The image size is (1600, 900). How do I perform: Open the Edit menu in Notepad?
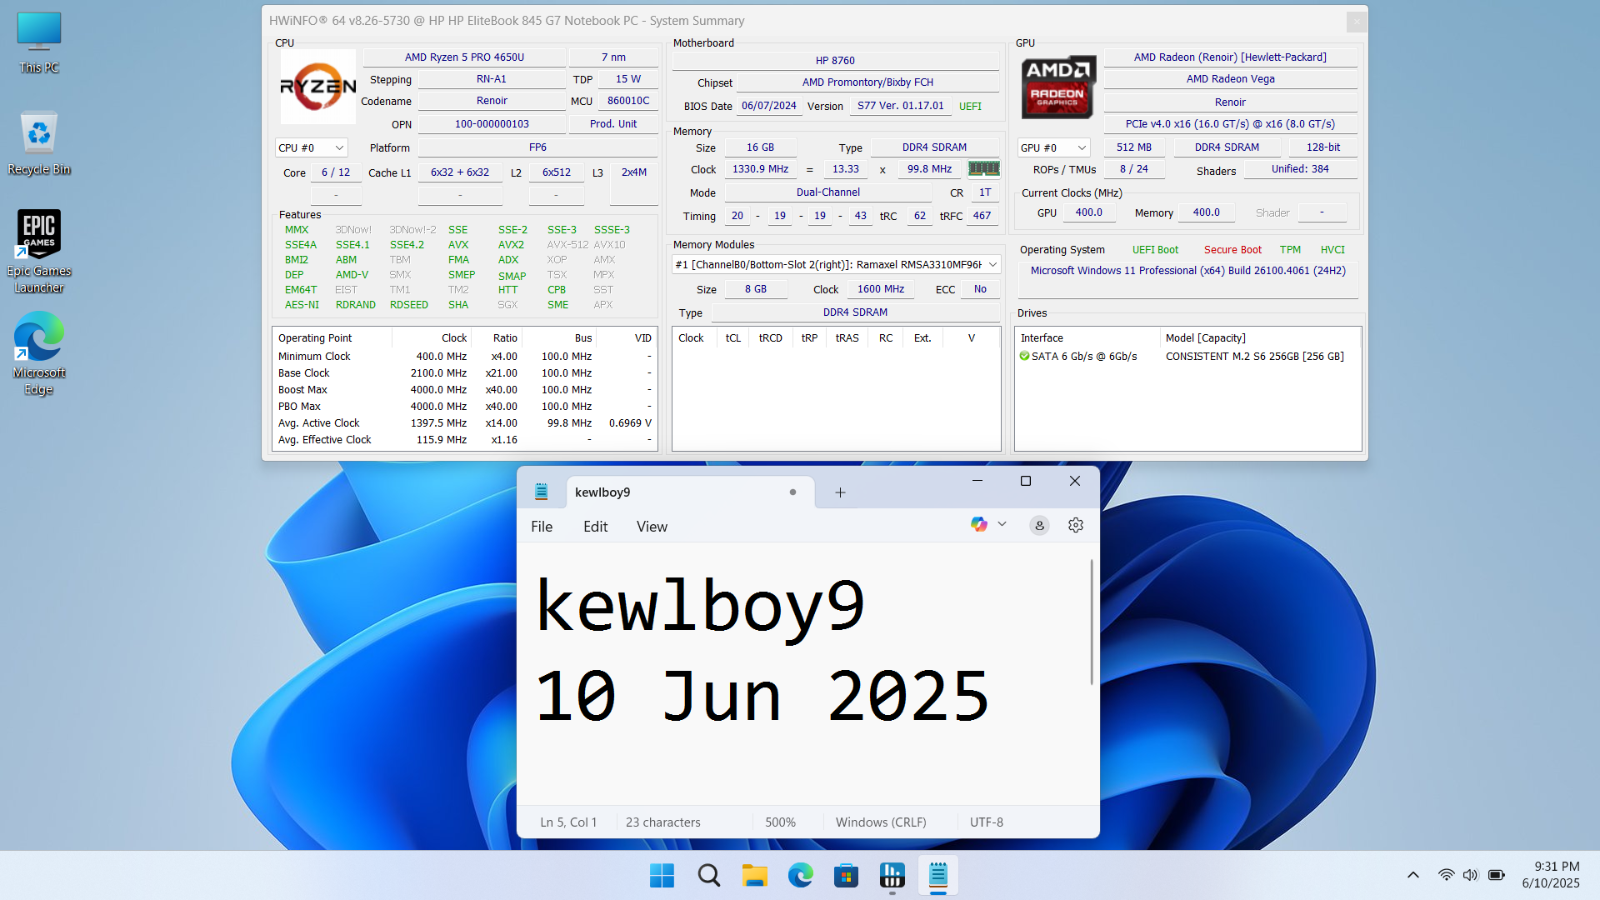pyautogui.click(x=596, y=527)
